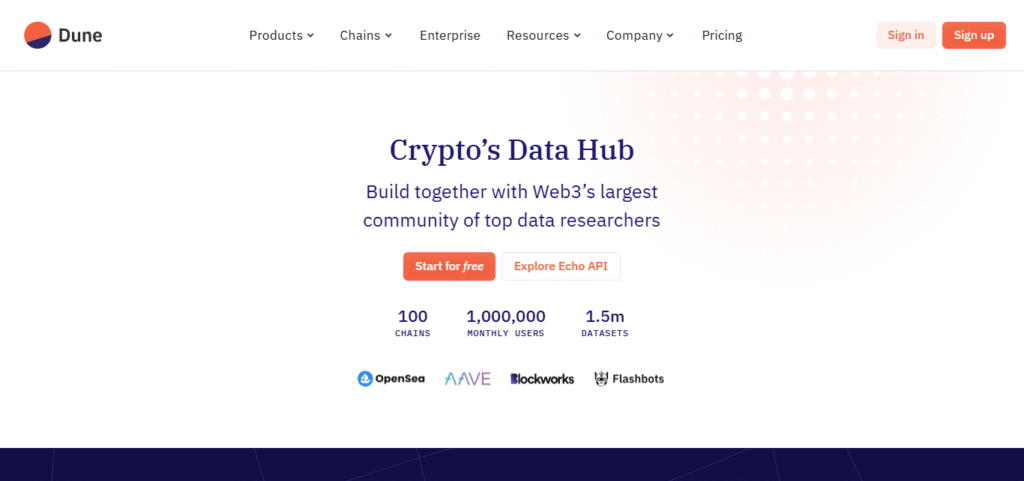Click the AAVE logo
Image resolution: width=1024 pixels, height=481 pixels.
[x=468, y=379]
